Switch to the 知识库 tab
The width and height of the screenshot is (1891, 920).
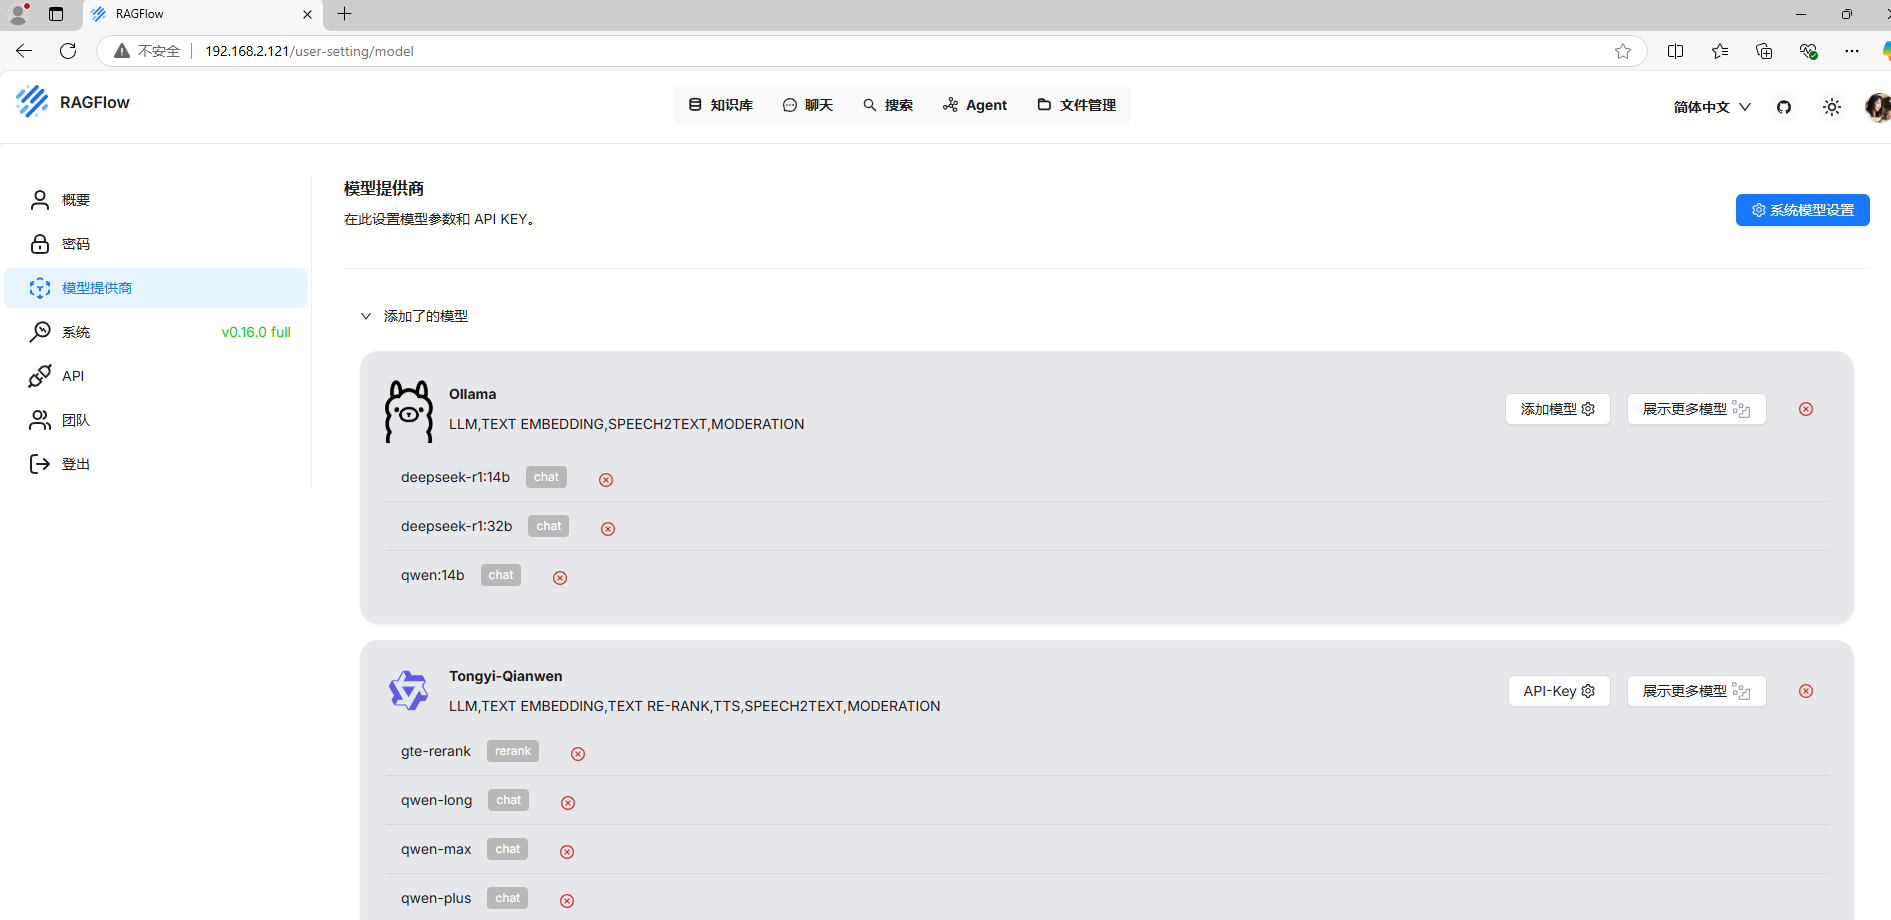pyautogui.click(x=721, y=105)
